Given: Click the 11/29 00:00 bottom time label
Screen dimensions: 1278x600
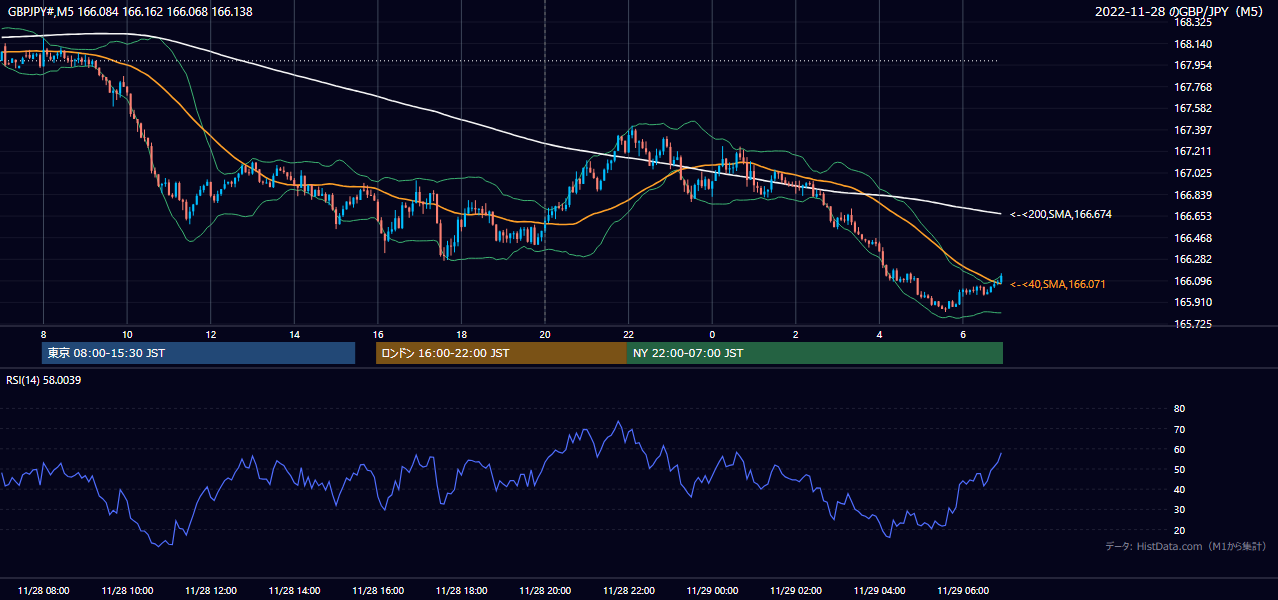Looking at the screenshot, I should 712,591.
